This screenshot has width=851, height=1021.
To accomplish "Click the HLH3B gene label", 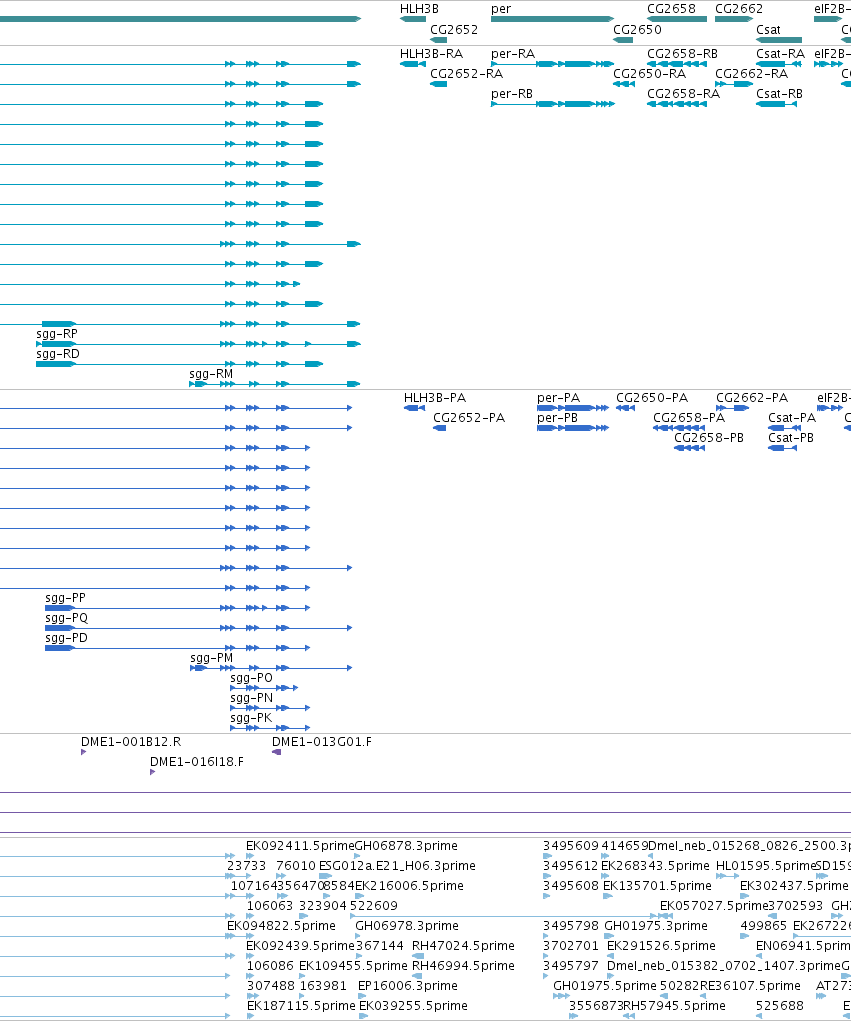I will pyautogui.click(x=419, y=8).
